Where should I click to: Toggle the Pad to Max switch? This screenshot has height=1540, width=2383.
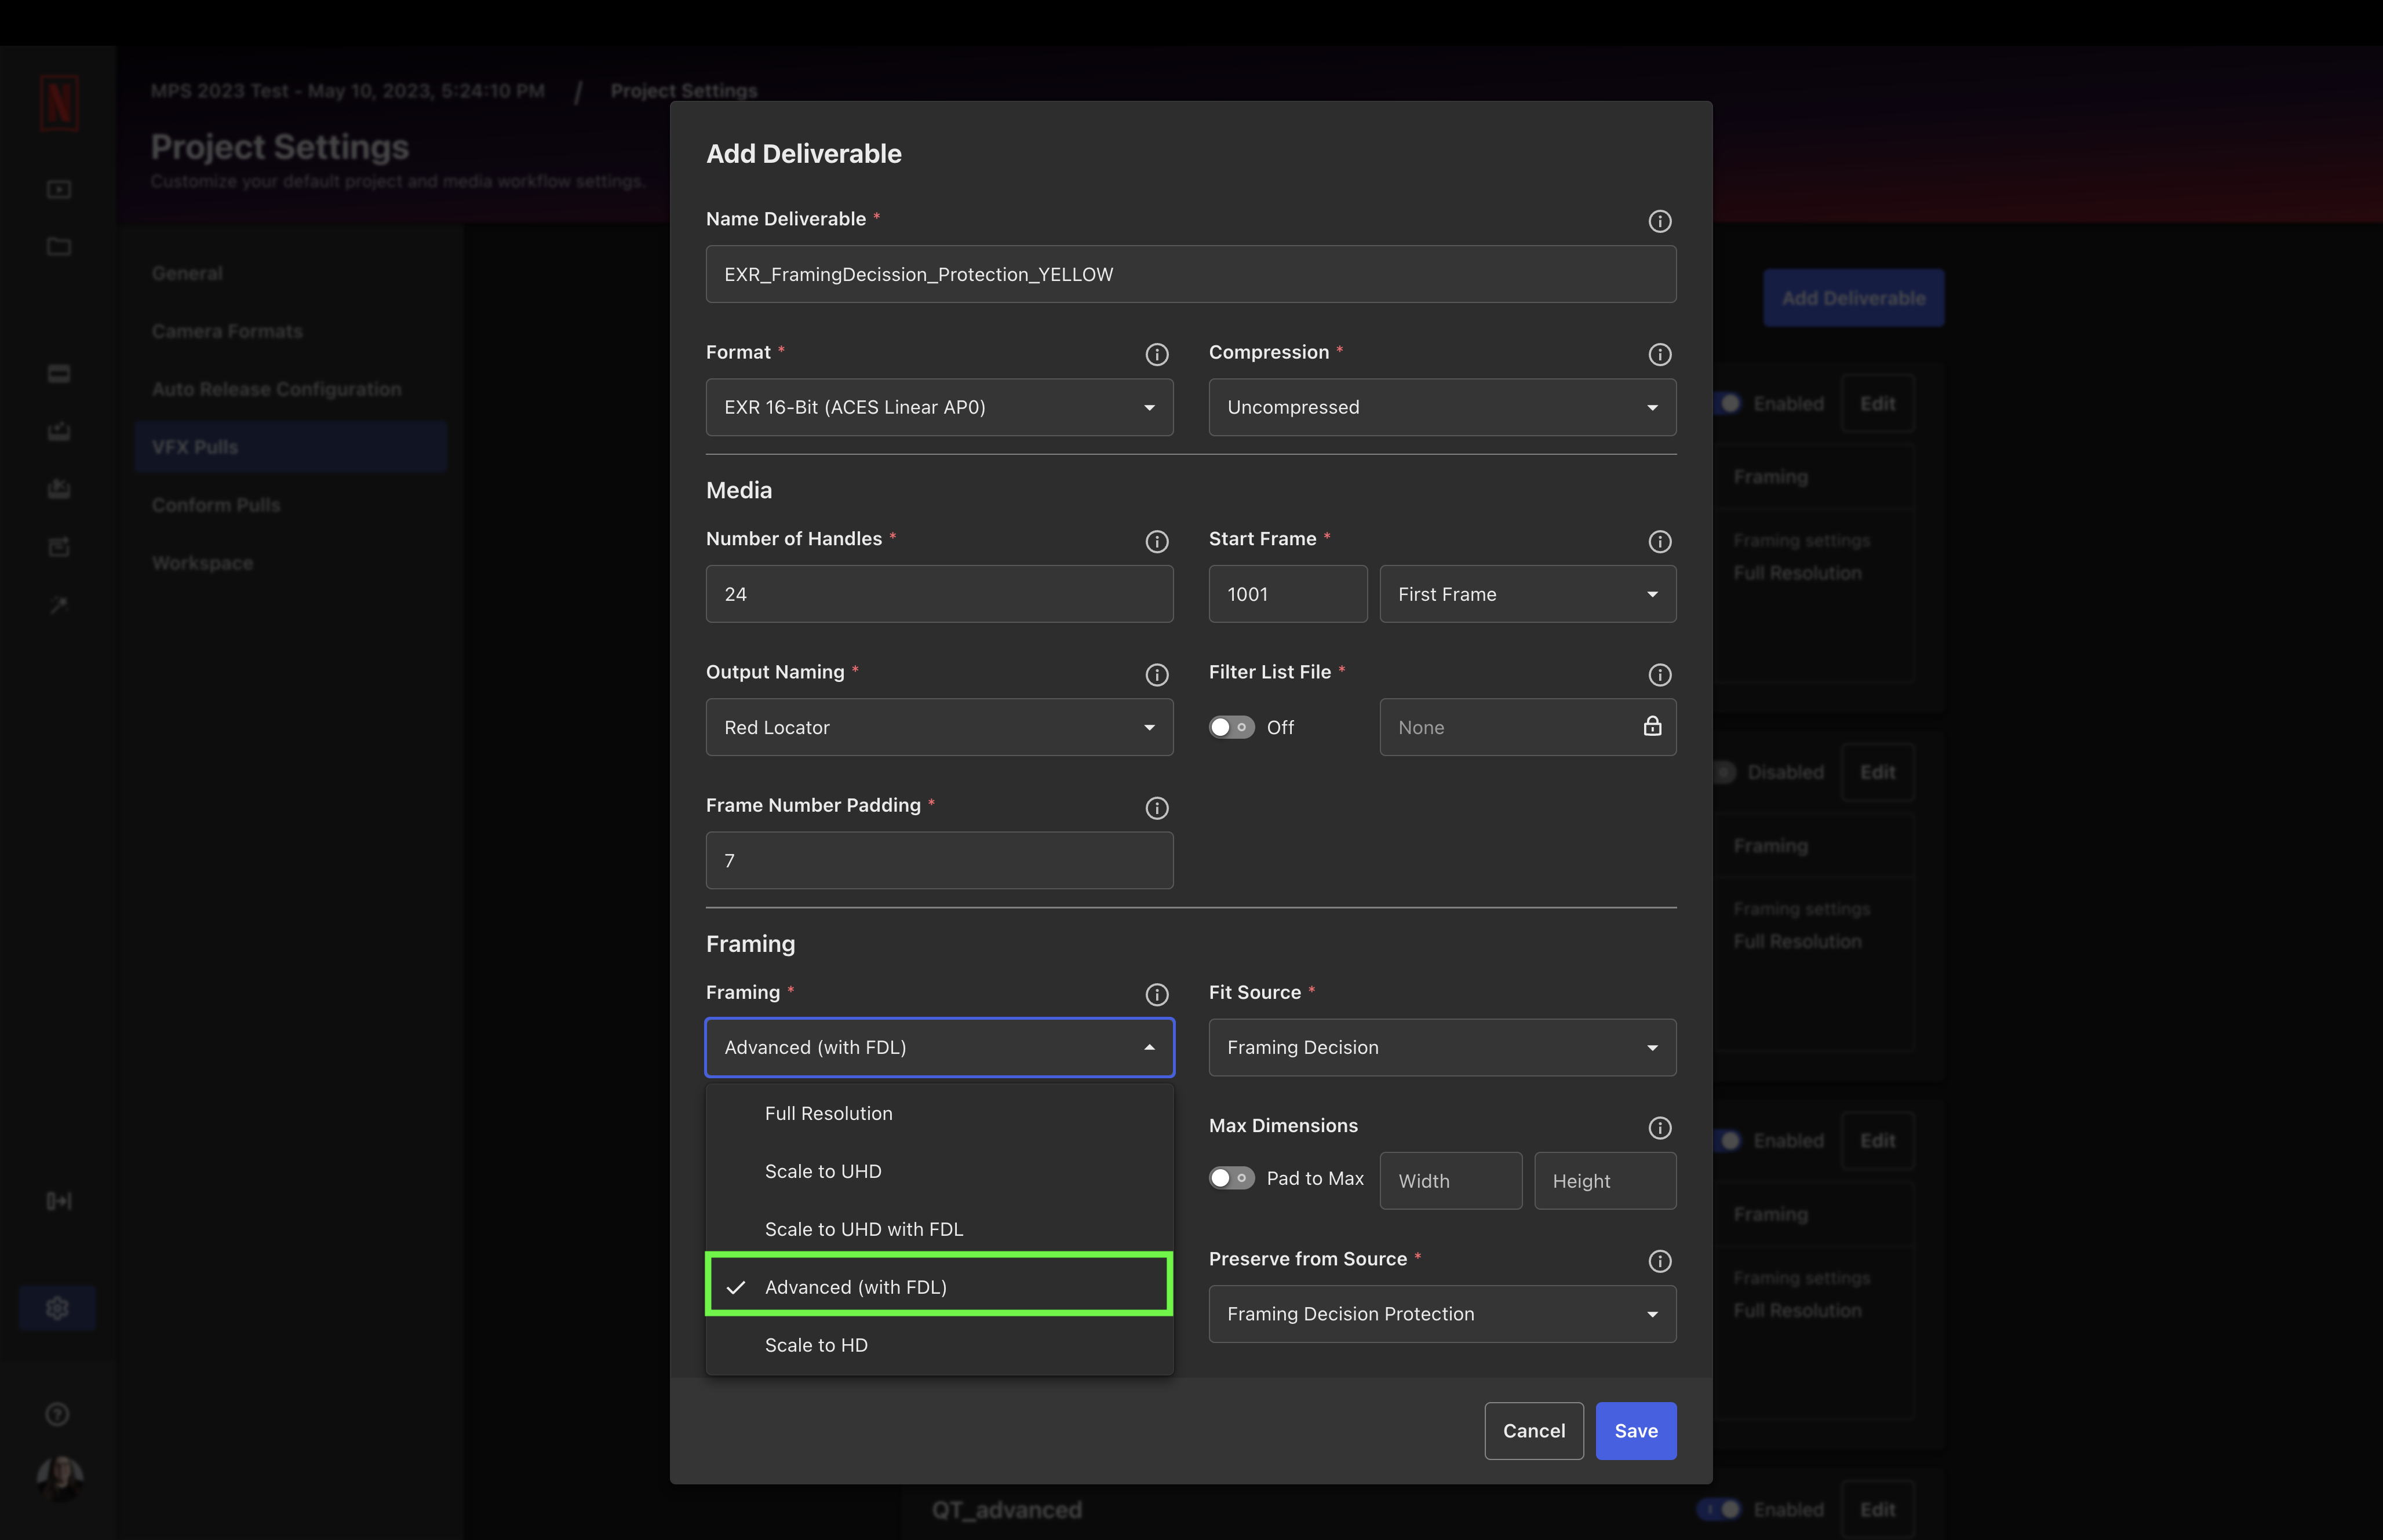(x=1231, y=1178)
